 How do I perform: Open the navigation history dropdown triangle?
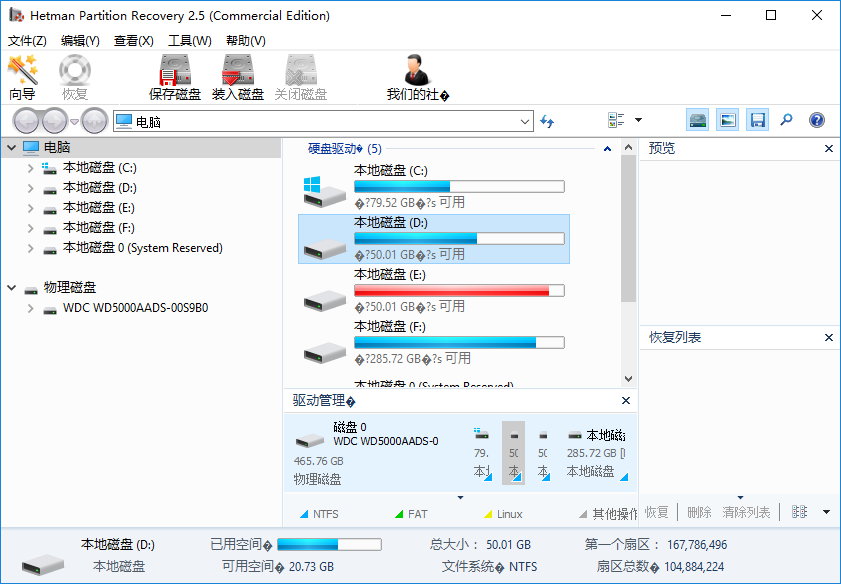(x=75, y=122)
